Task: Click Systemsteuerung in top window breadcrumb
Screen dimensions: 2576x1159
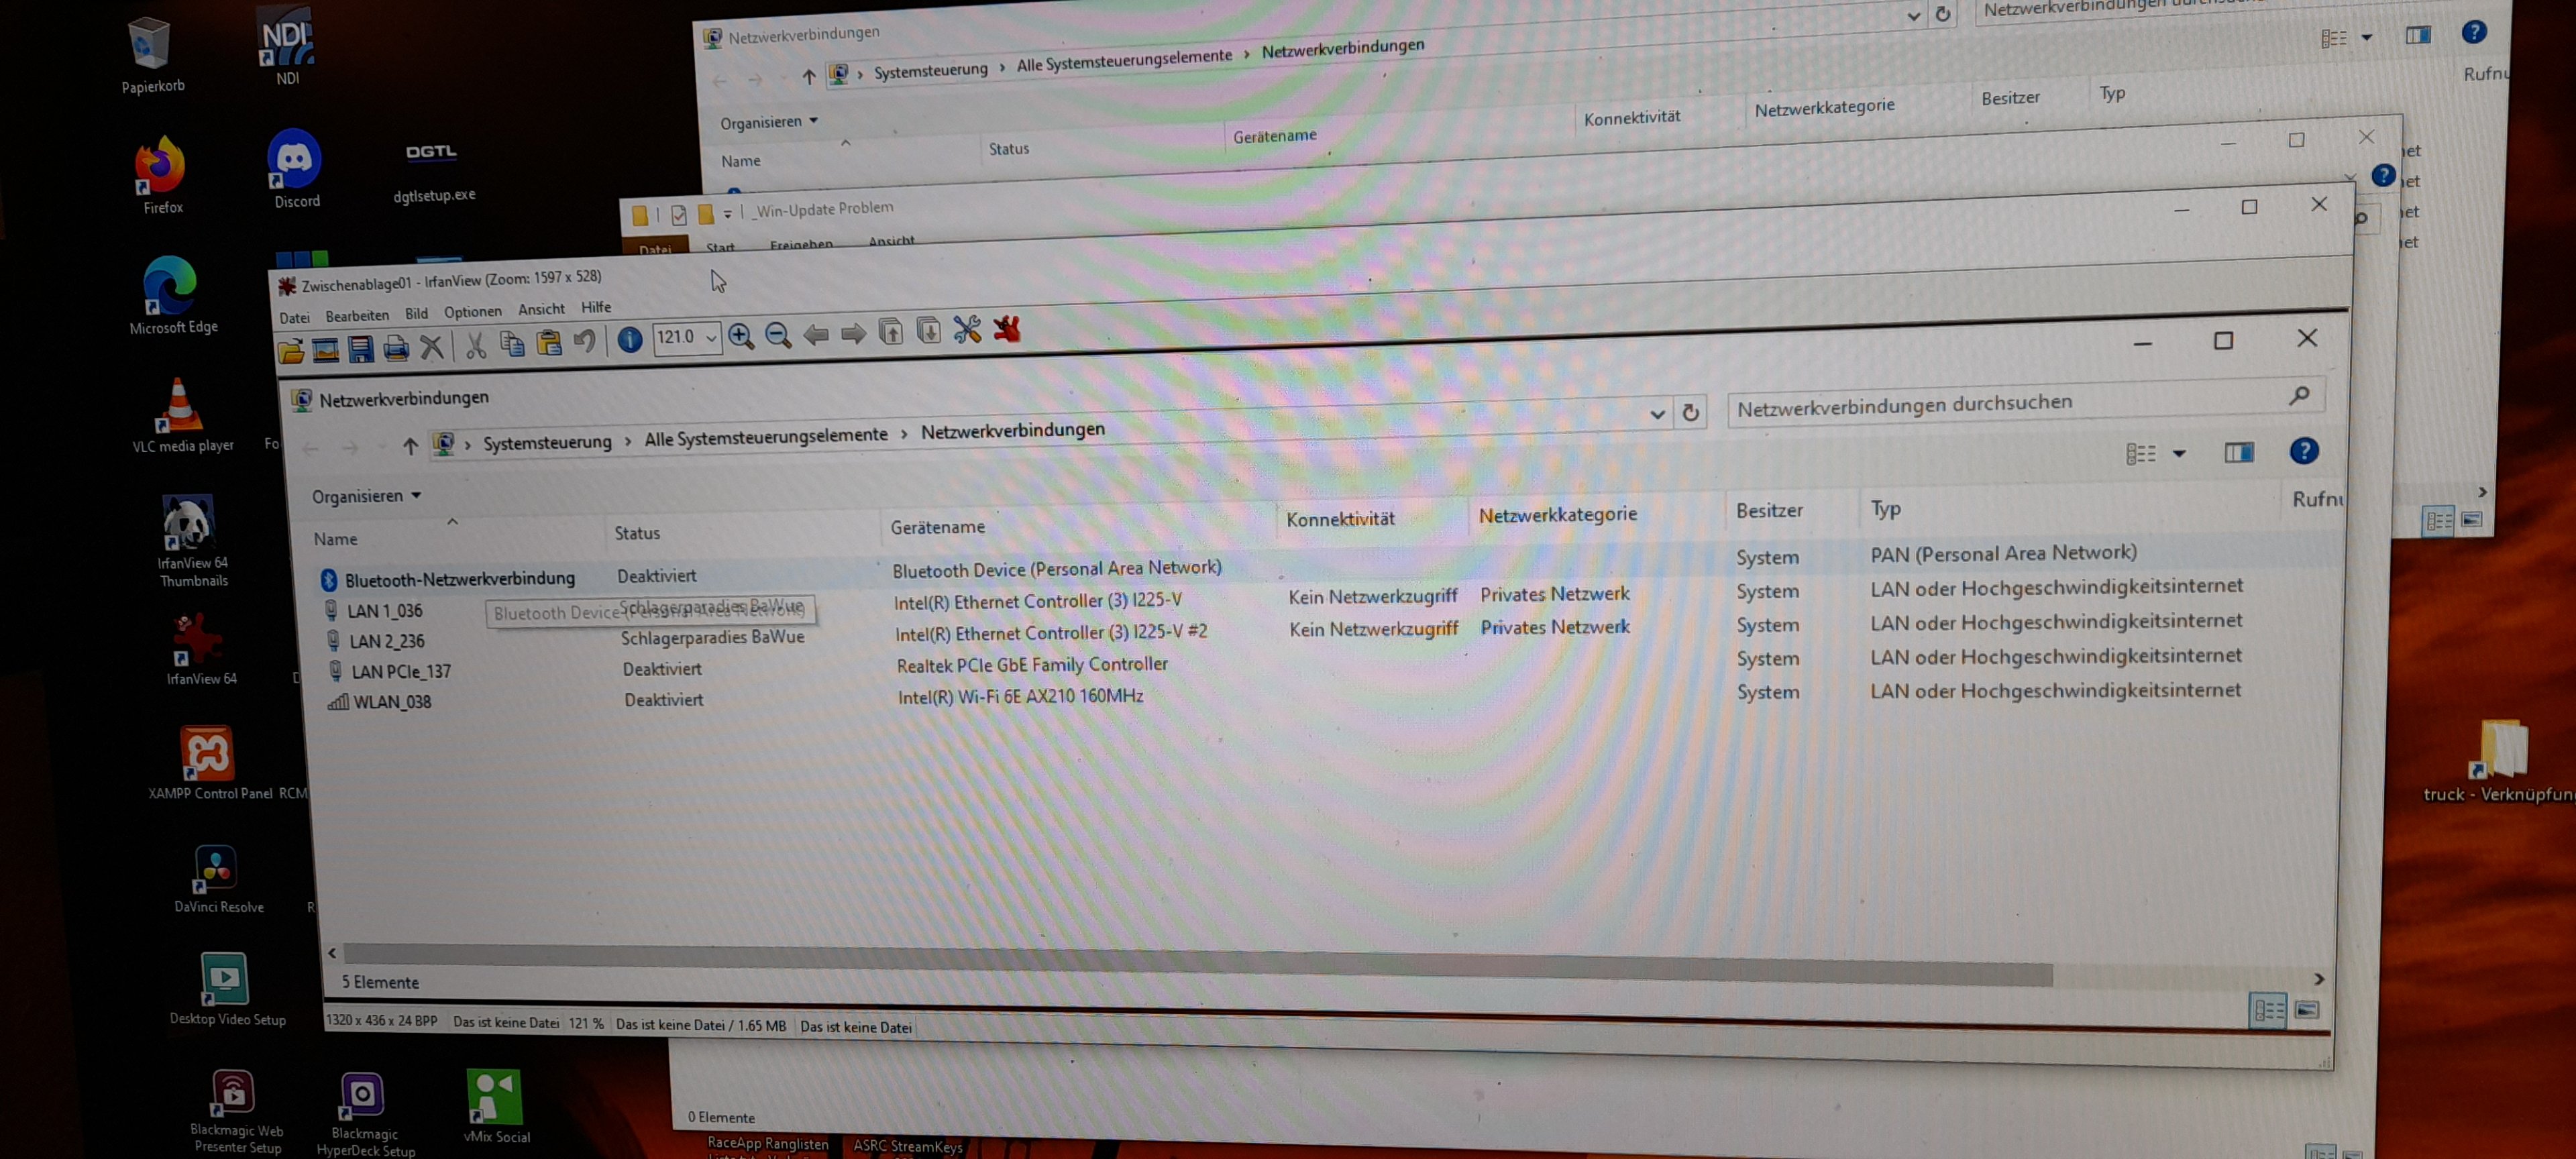Action: click(x=930, y=70)
